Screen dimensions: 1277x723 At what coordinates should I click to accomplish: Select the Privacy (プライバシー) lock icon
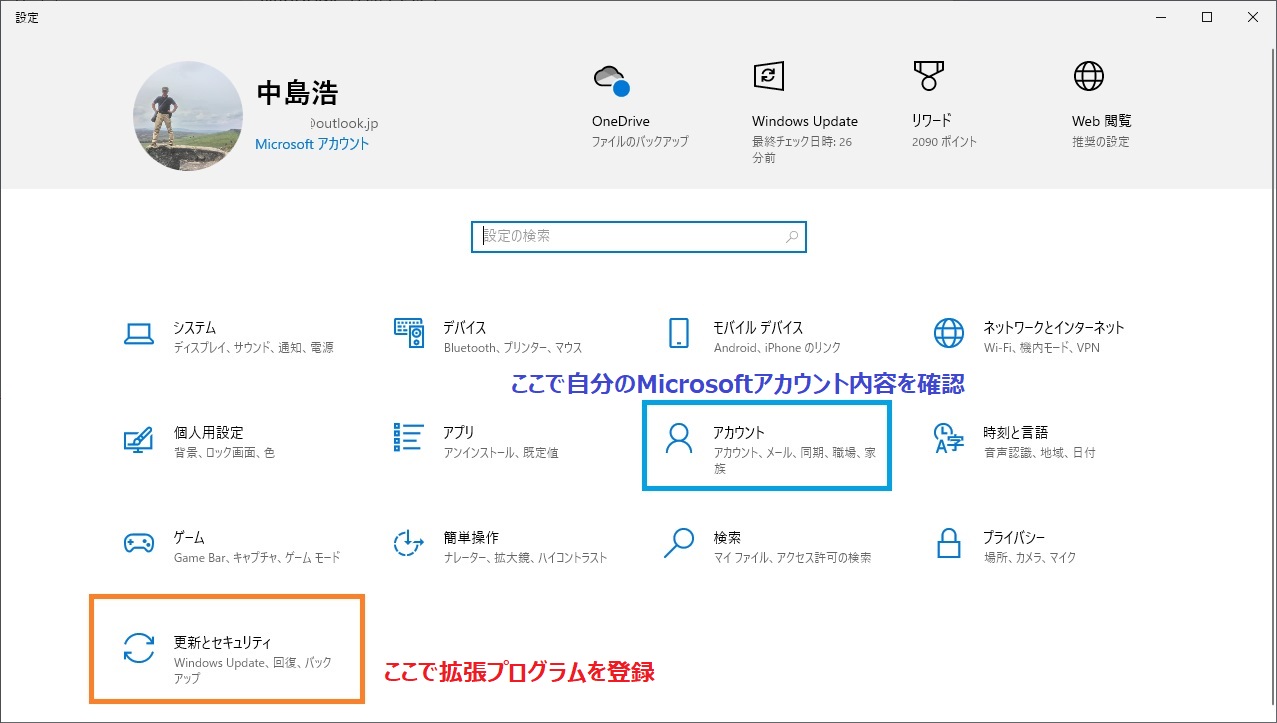point(948,544)
